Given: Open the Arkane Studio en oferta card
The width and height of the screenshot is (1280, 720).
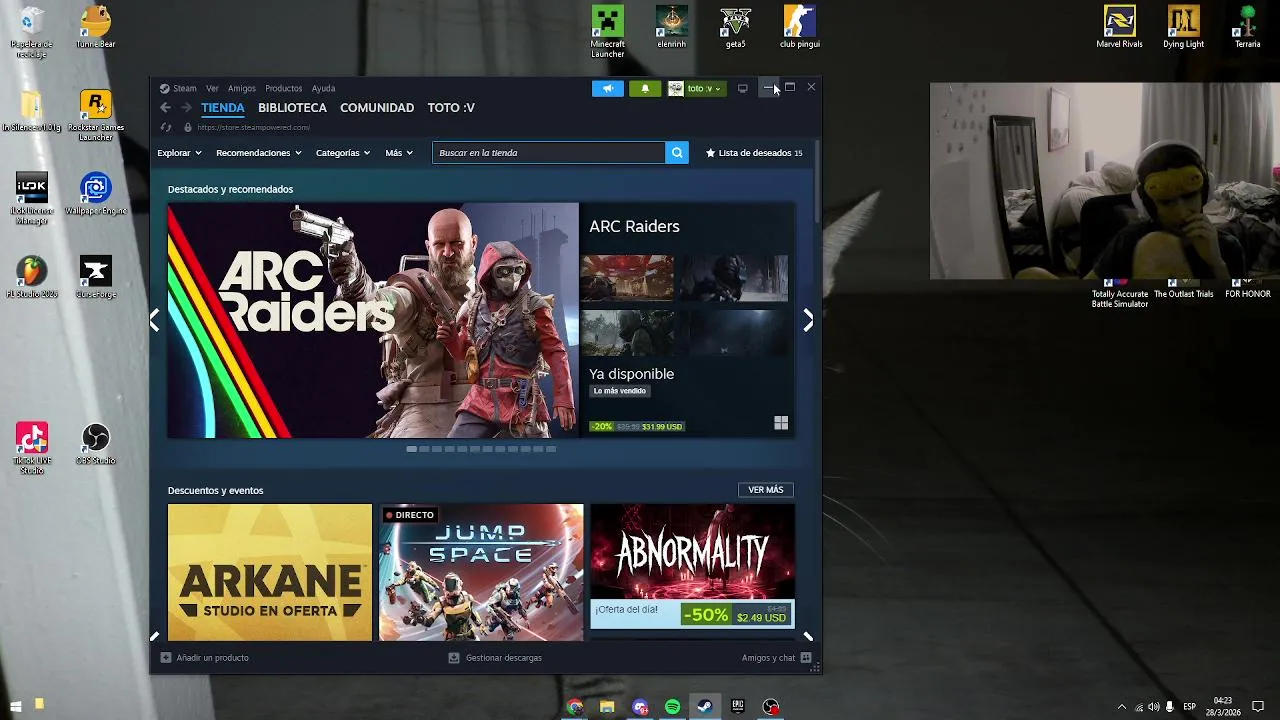Looking at the screenshot, I should [270, 572].
